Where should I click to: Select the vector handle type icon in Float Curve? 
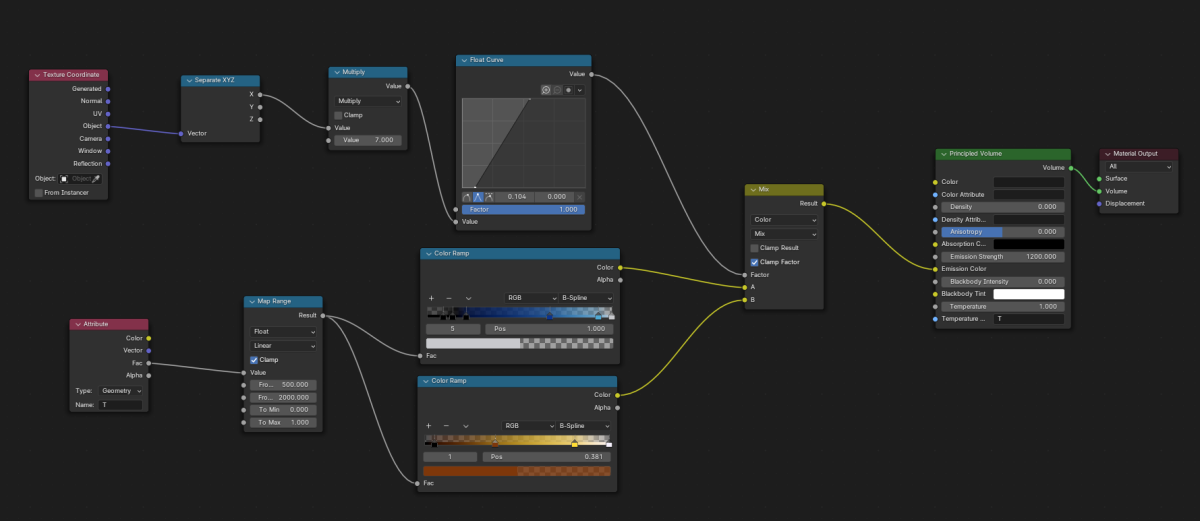point(478,197)
